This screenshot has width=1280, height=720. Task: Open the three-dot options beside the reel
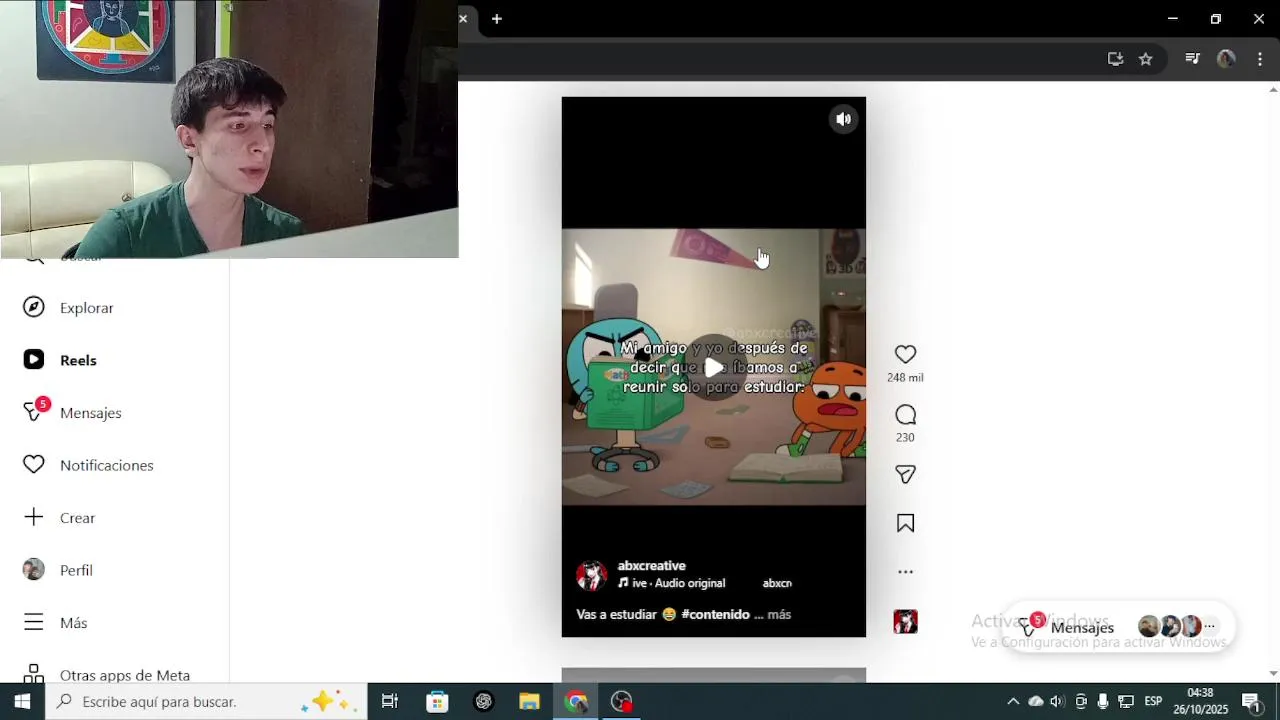[x=905, y=572]
